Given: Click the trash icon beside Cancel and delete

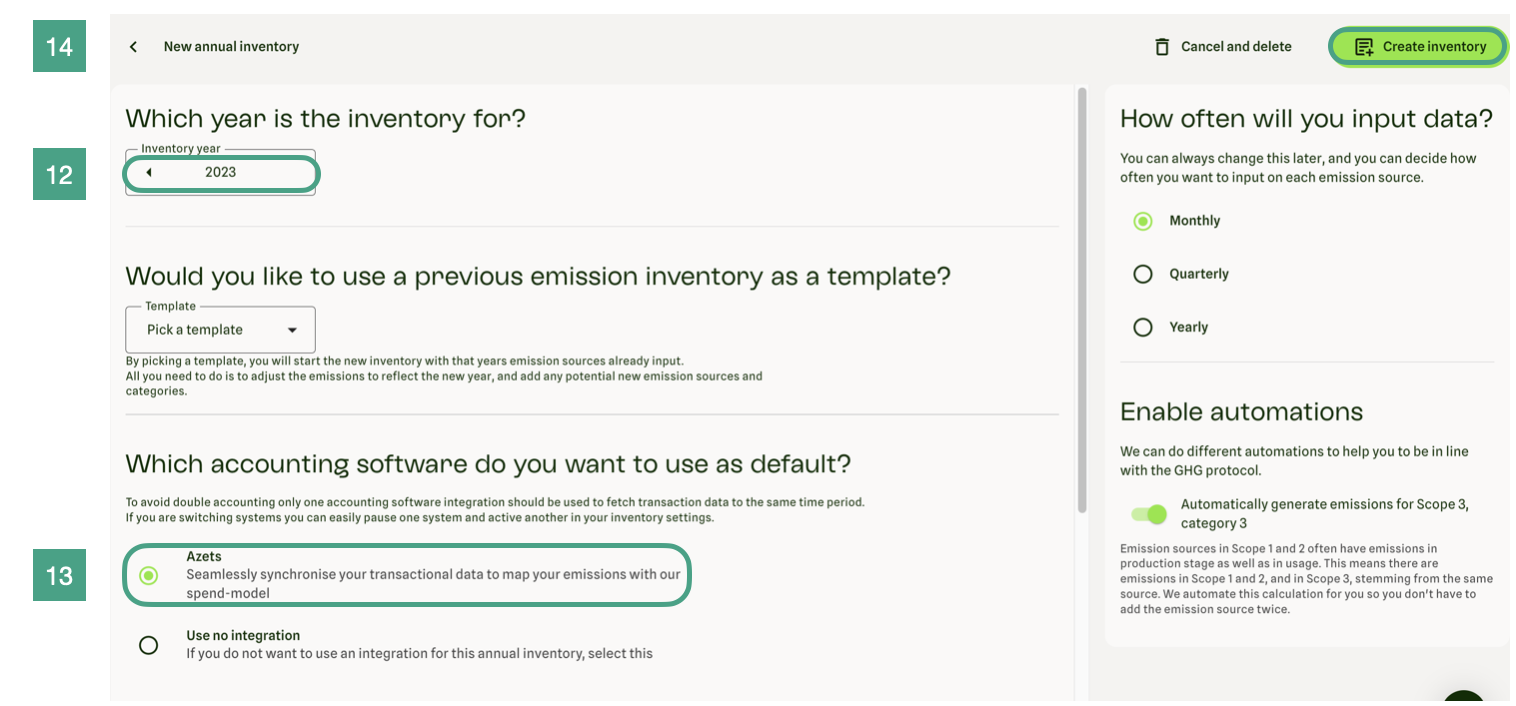Looking at the screenshot, I should (1161, 47).
